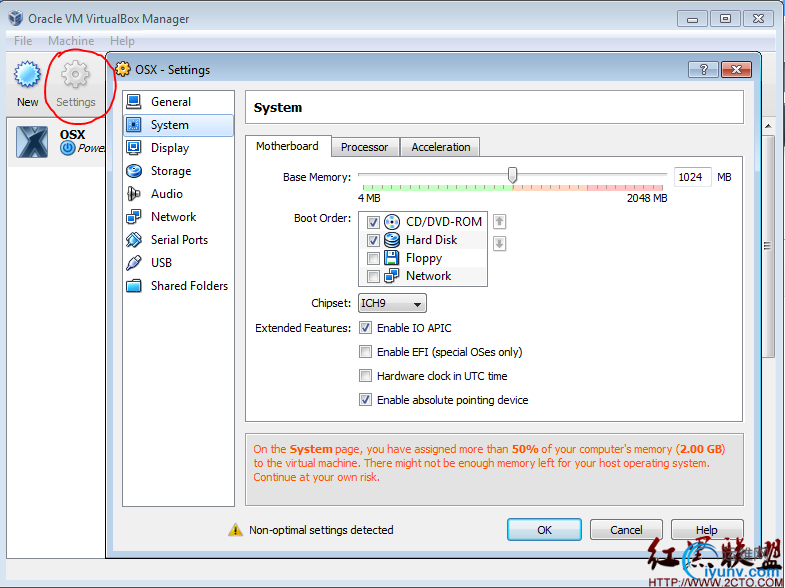Click the yellow warning triangle icon

pyautogui.click(x=235, y=529)
